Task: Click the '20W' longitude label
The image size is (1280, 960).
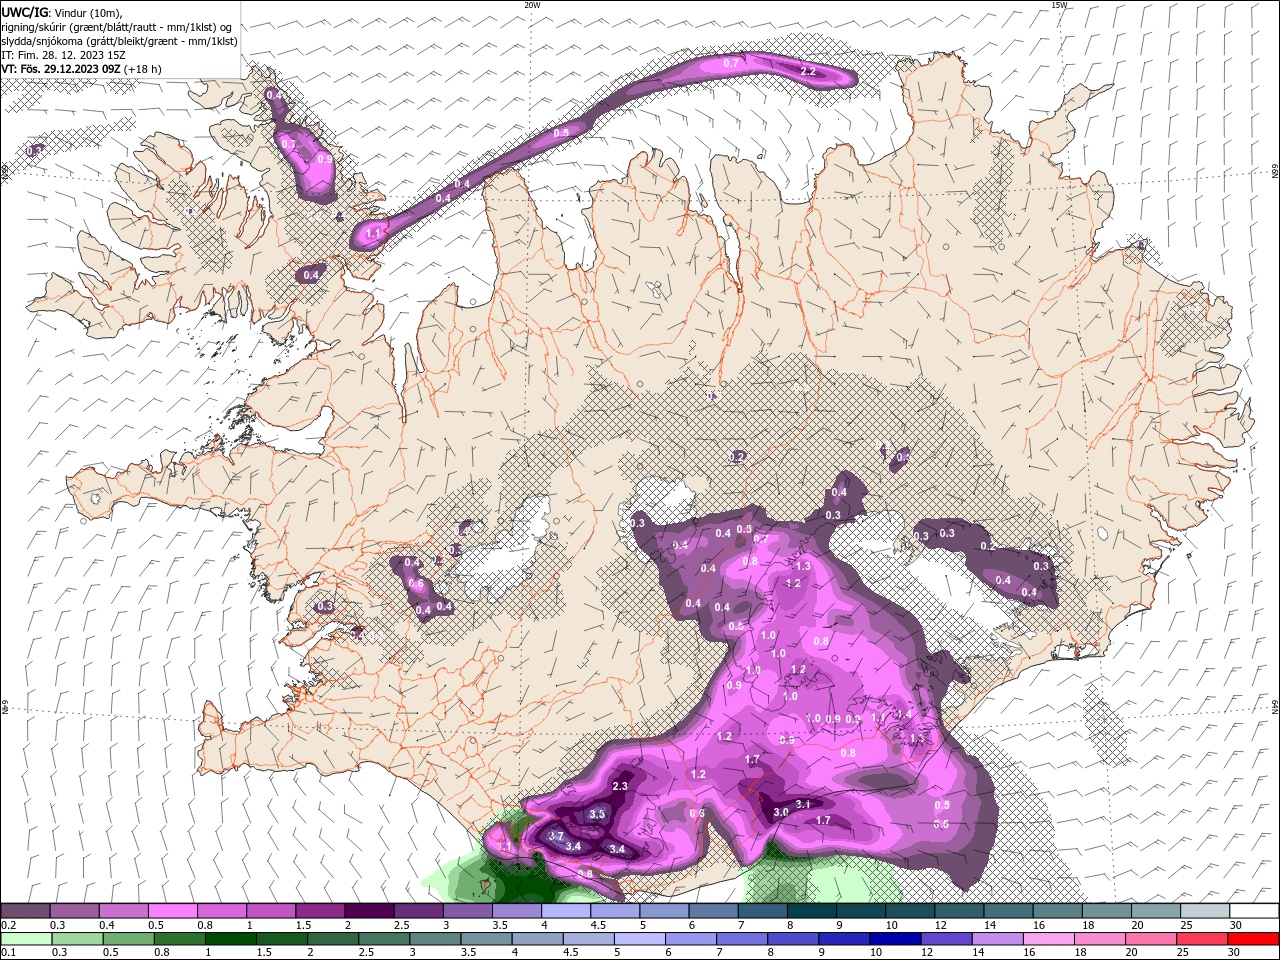Action: coord(532,5)
